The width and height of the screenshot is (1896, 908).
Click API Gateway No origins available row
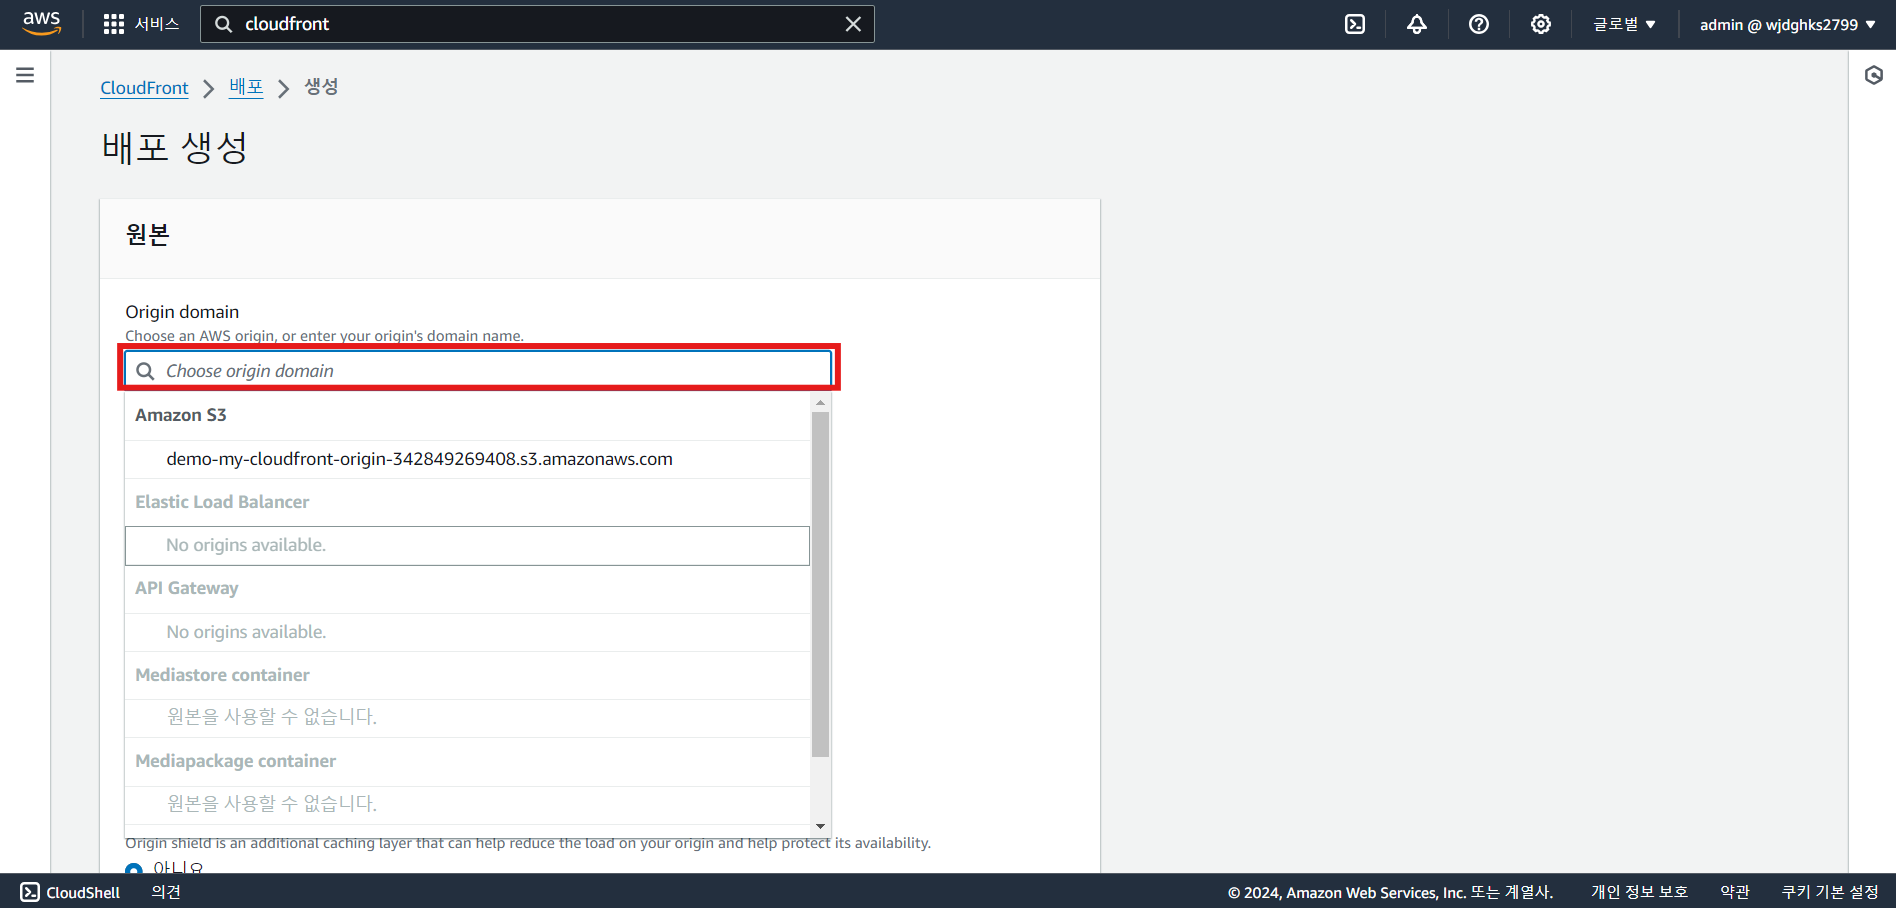coord(467,632)
